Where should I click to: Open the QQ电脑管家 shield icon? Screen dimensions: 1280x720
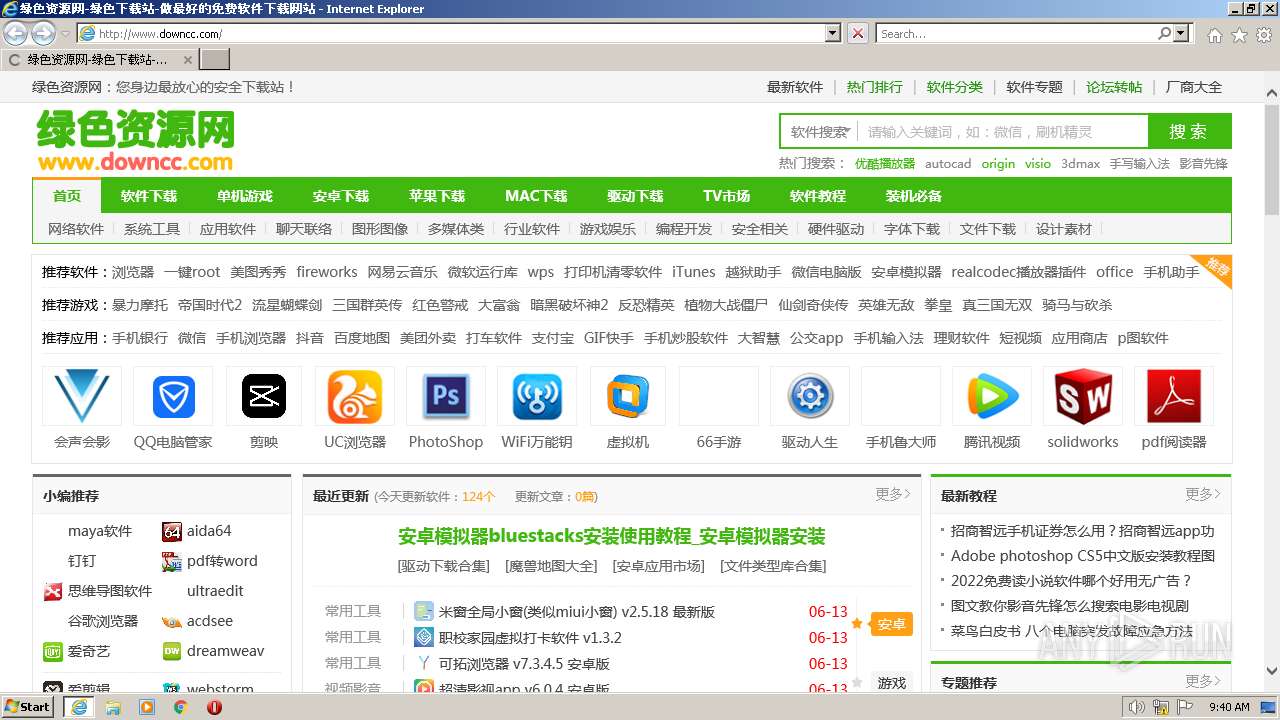tap(173, 397)
